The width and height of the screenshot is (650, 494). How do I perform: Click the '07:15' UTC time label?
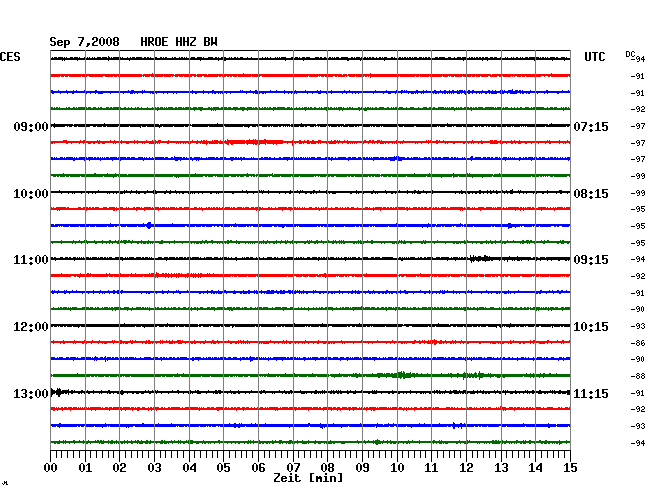click(x=591, y=126)
